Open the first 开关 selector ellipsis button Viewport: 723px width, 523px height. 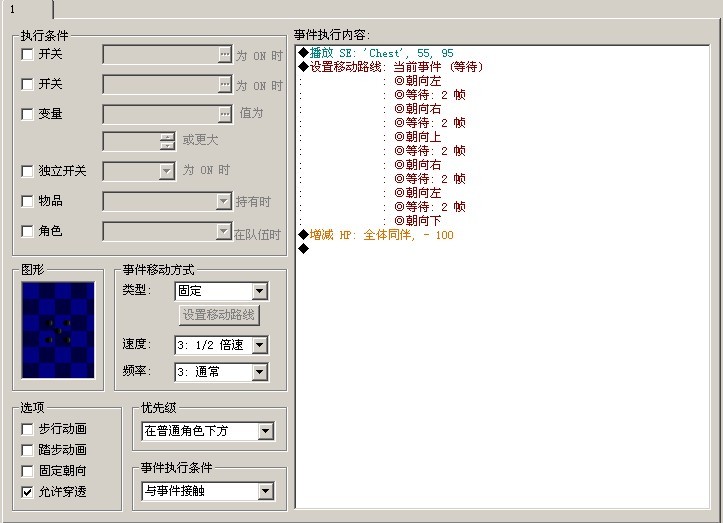pos(225,54)
